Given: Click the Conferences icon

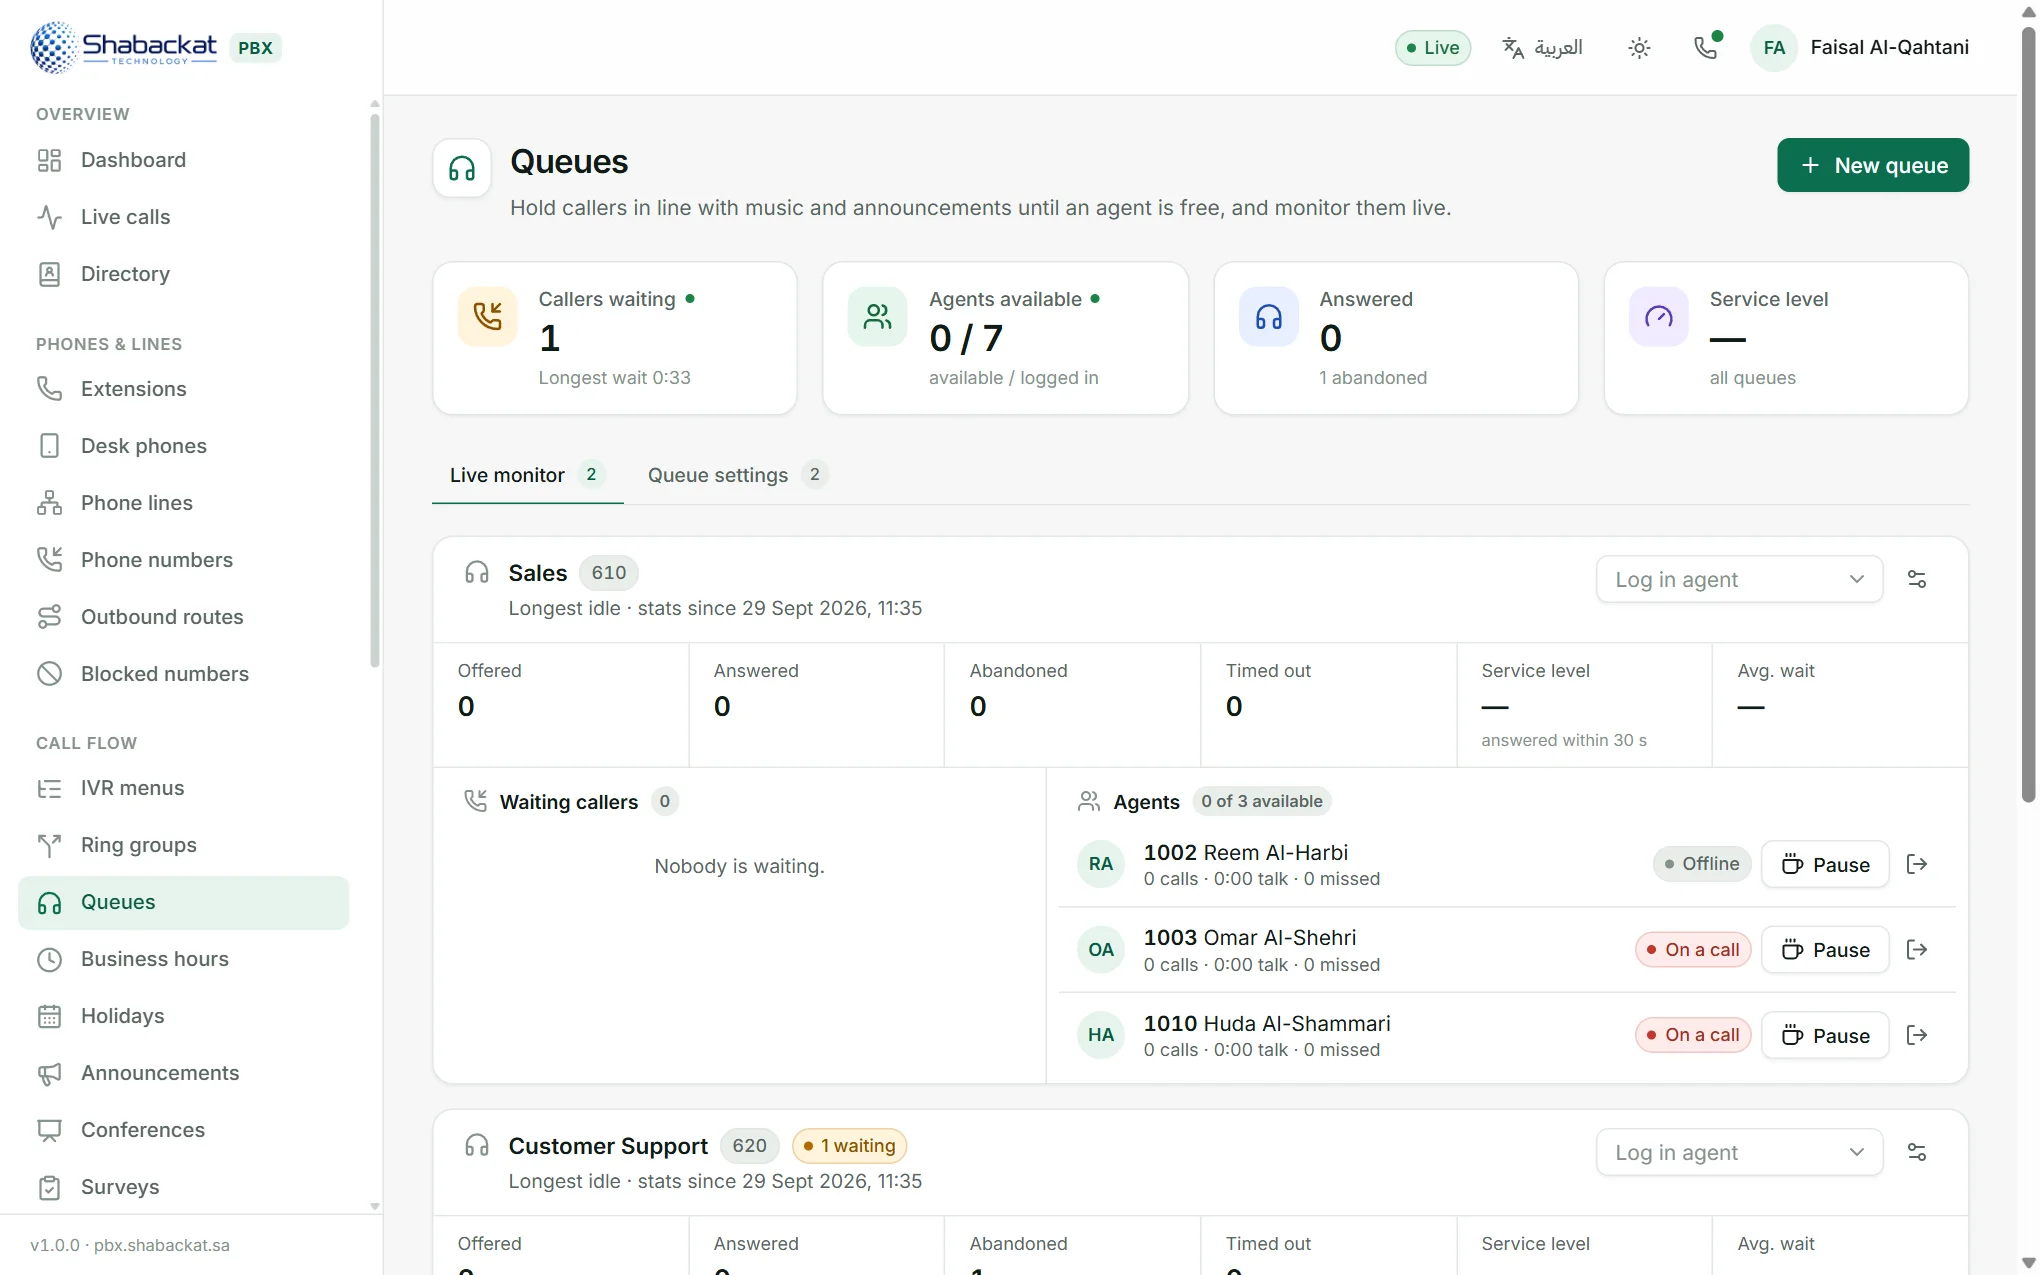Looking at the screenshot, I should [x=49, y=1131].
